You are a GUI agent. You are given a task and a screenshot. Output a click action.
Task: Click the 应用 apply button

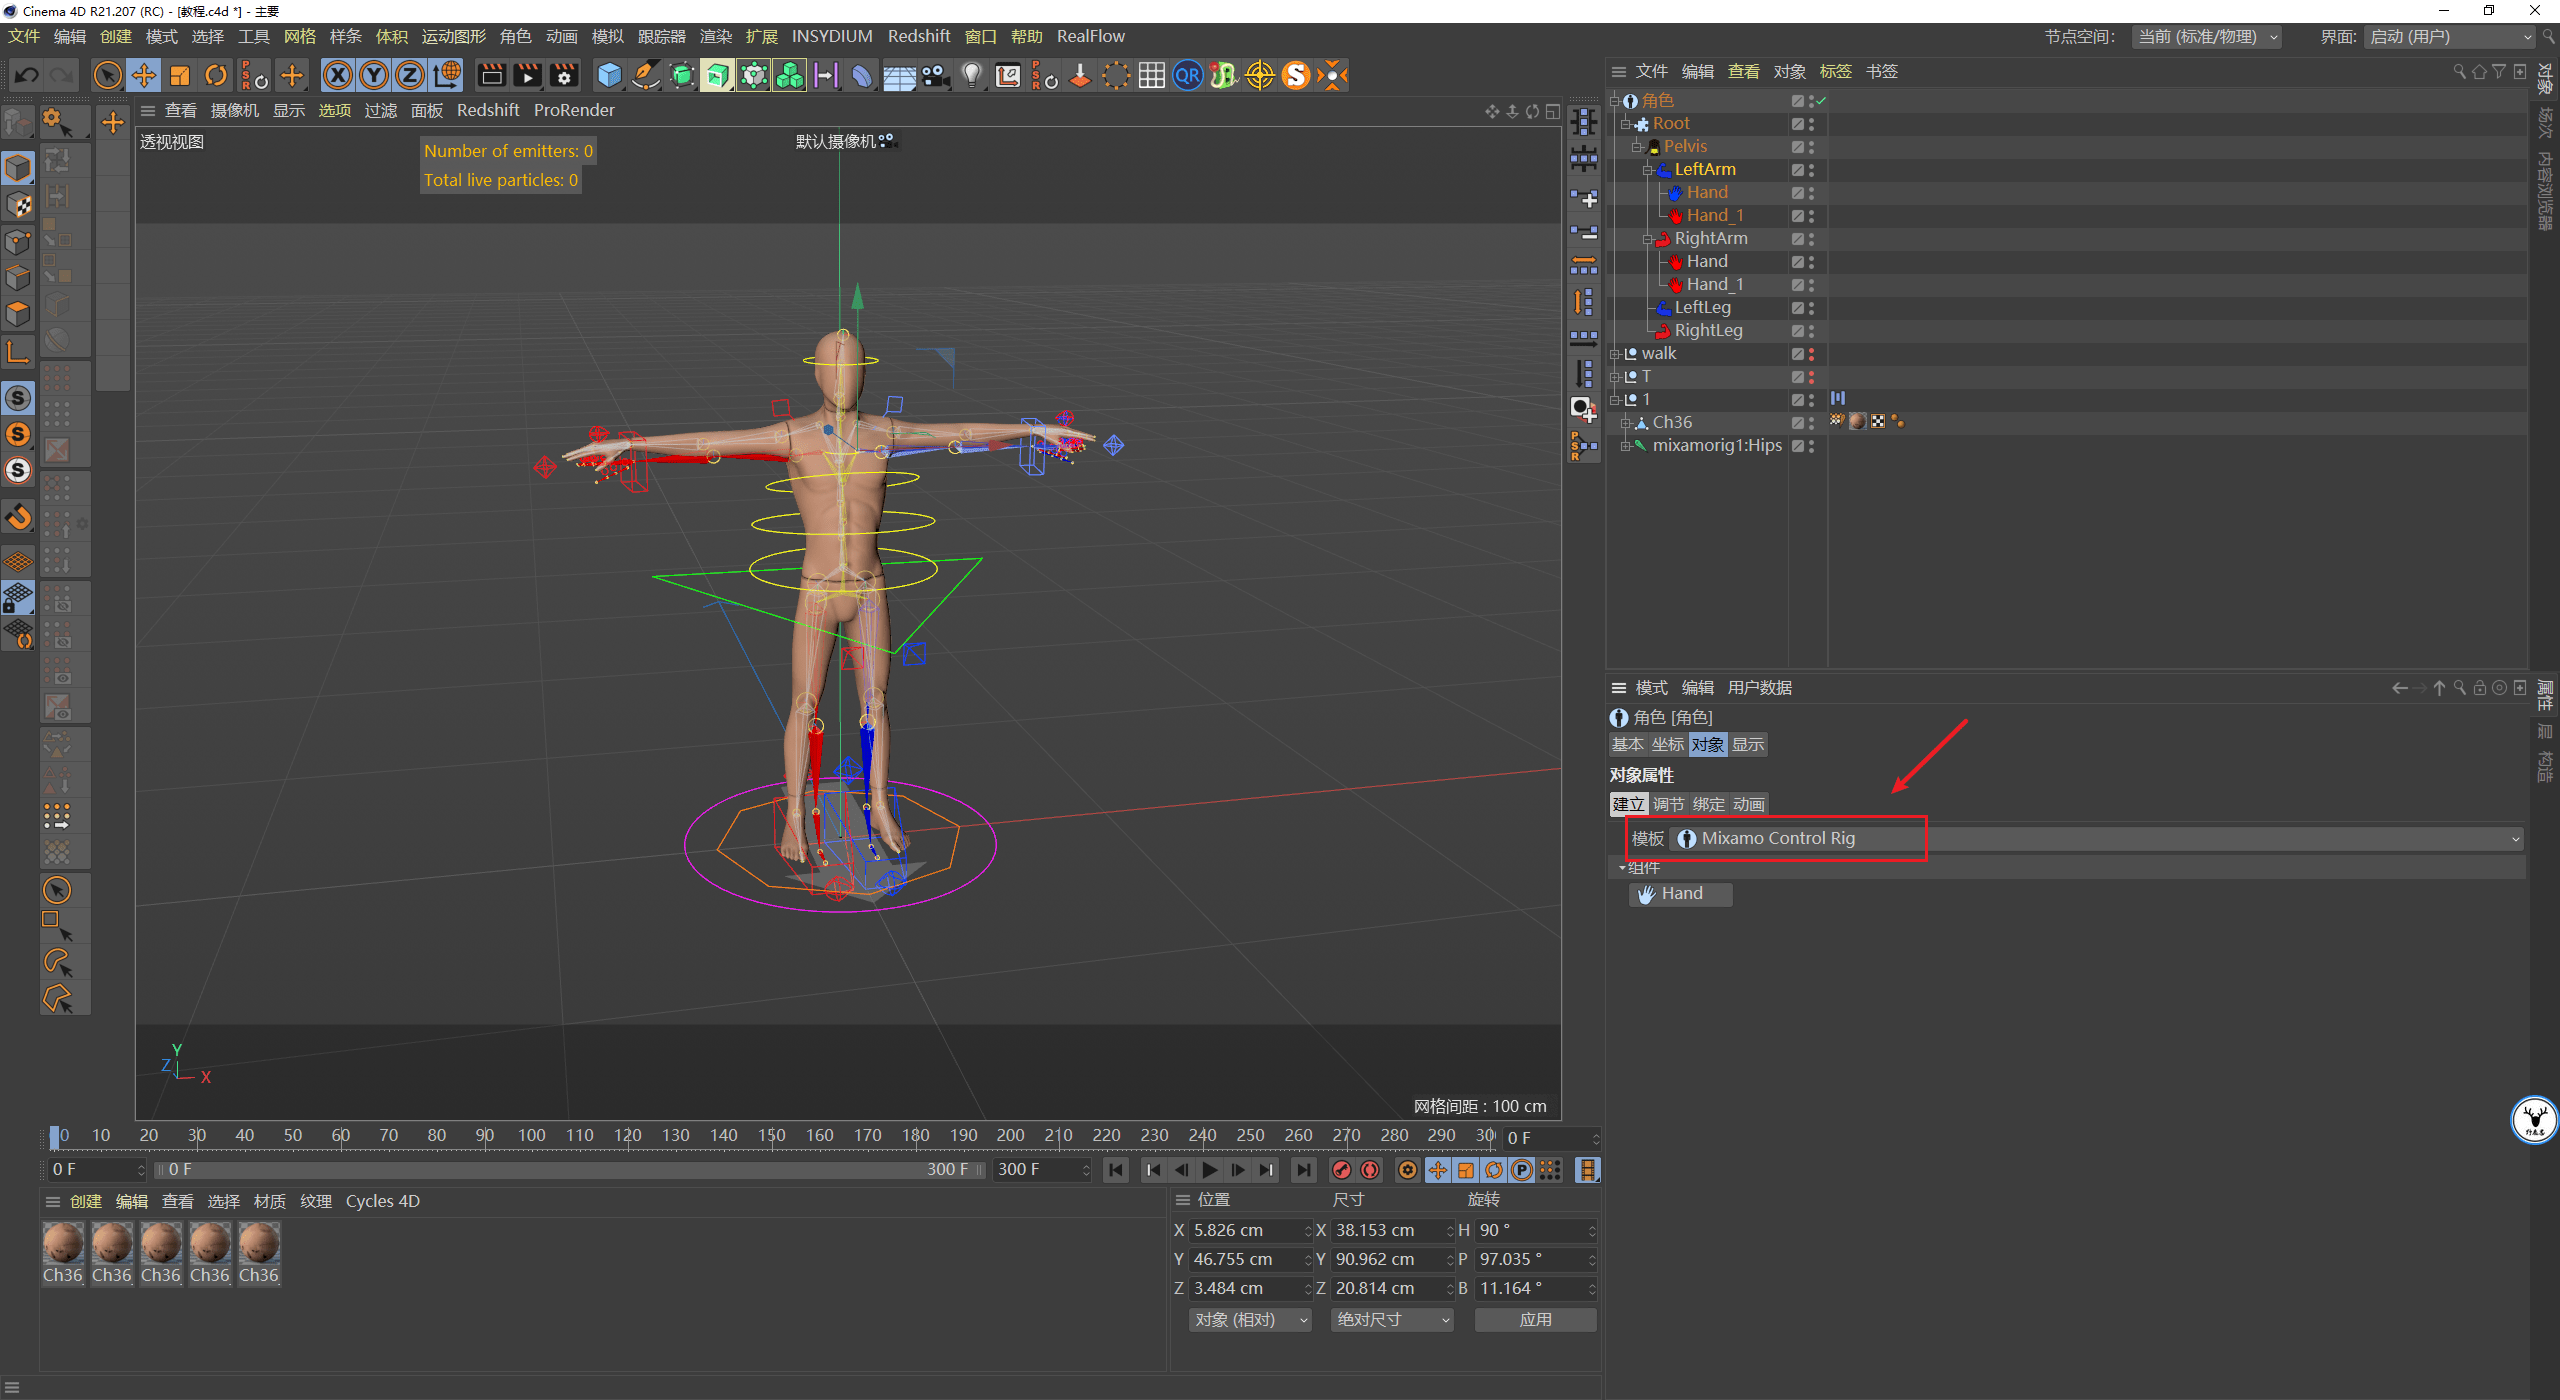point(1535,1319)
